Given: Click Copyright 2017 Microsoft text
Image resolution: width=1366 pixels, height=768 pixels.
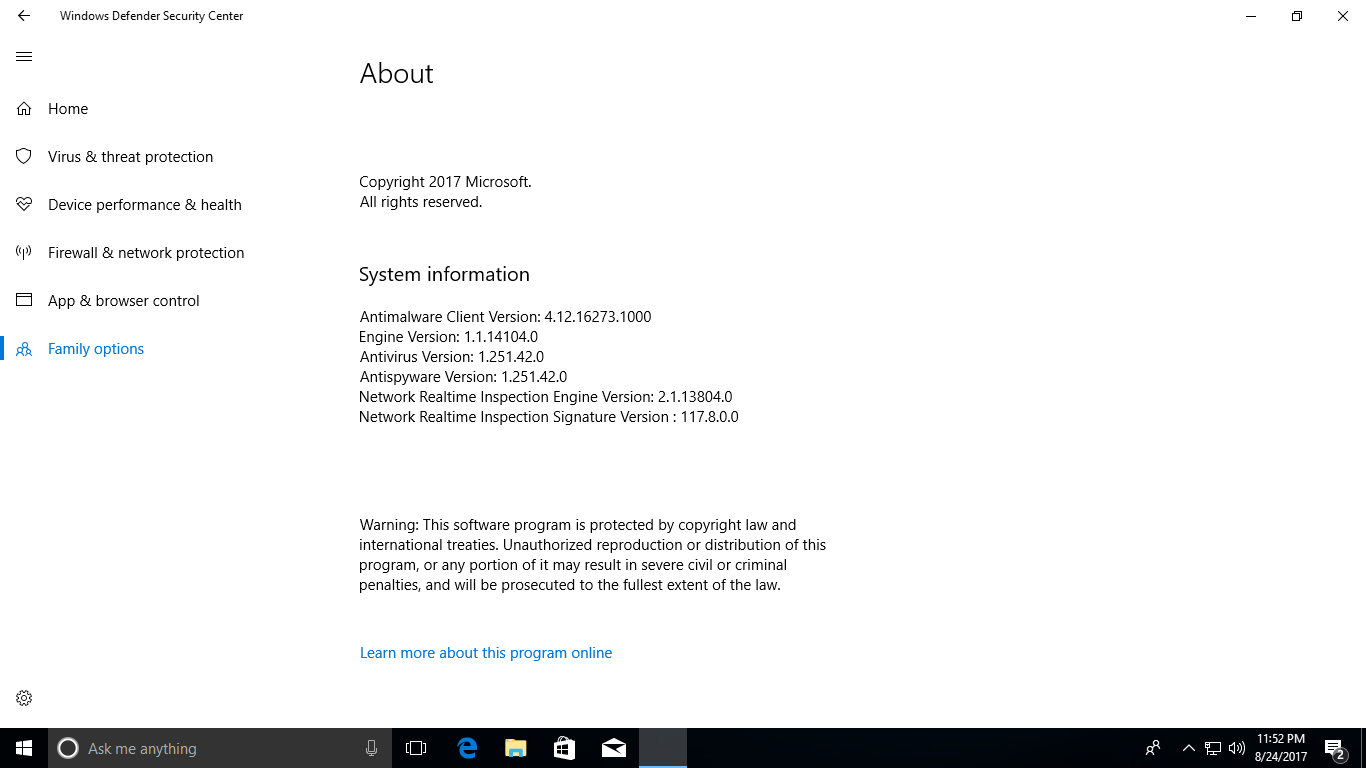Looking at the screenshot, I should coord(446,182).
